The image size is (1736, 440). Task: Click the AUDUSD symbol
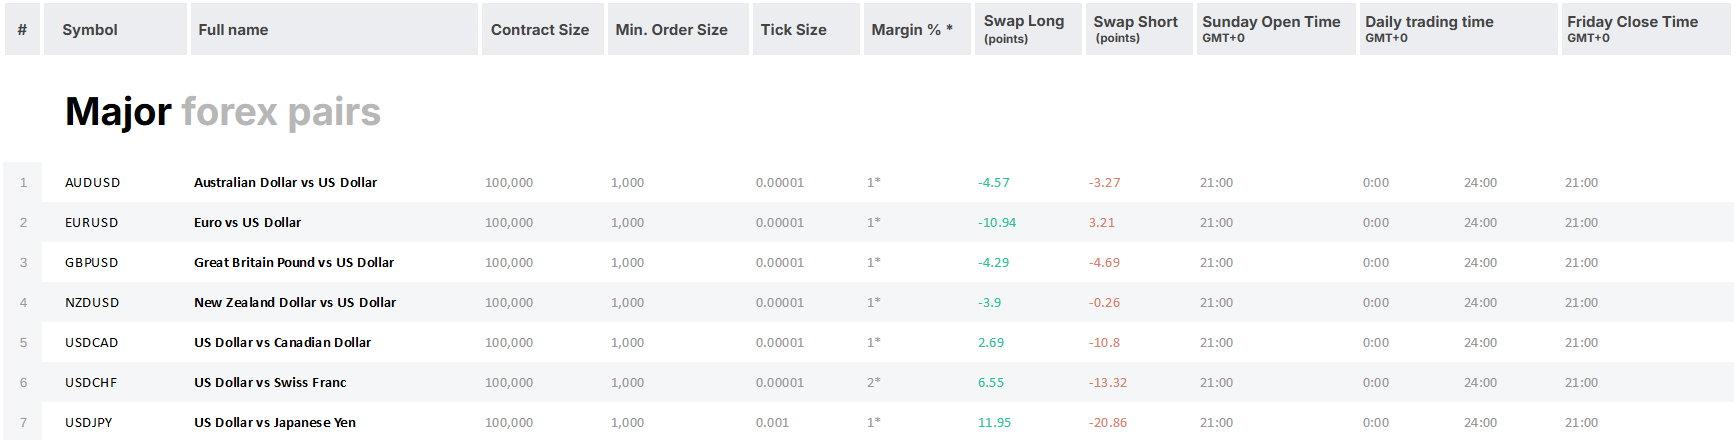coord(92,183)
